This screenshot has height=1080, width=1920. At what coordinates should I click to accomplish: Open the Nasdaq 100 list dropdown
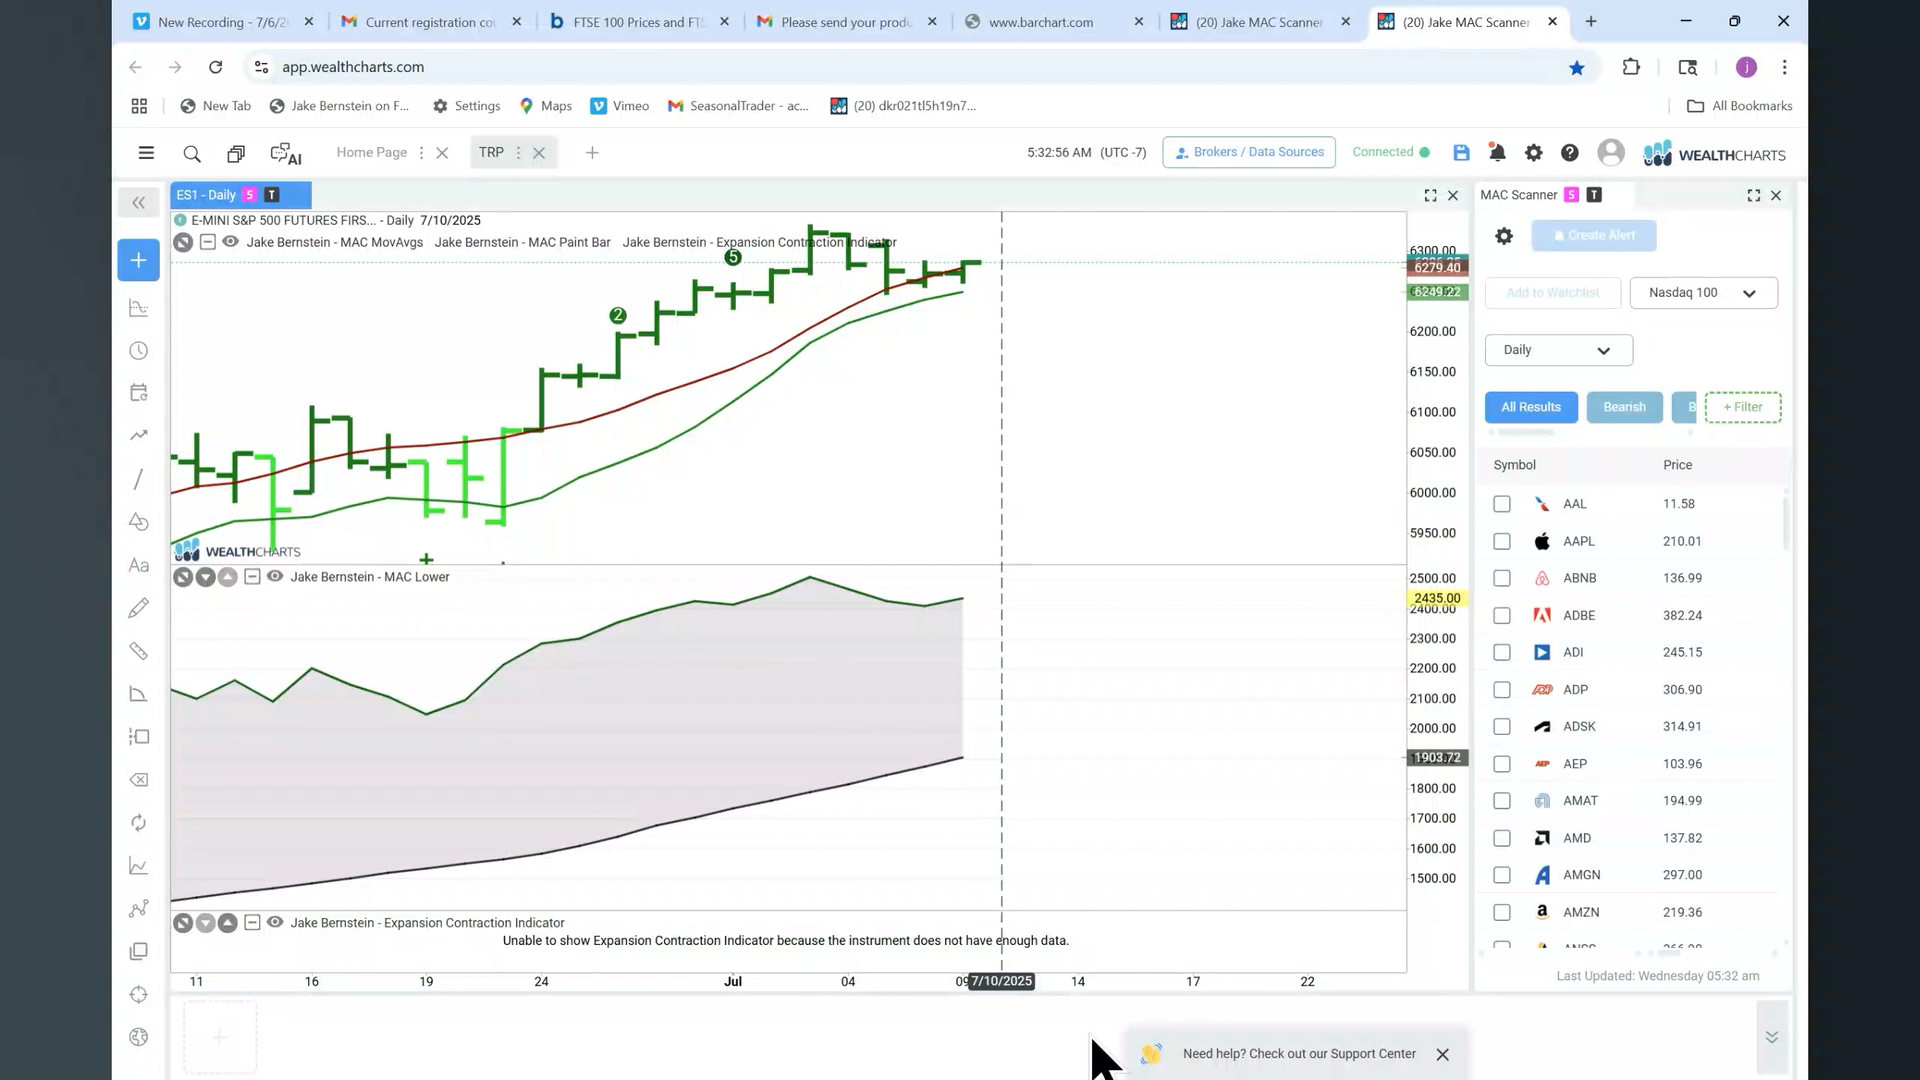click(1703, 293)
